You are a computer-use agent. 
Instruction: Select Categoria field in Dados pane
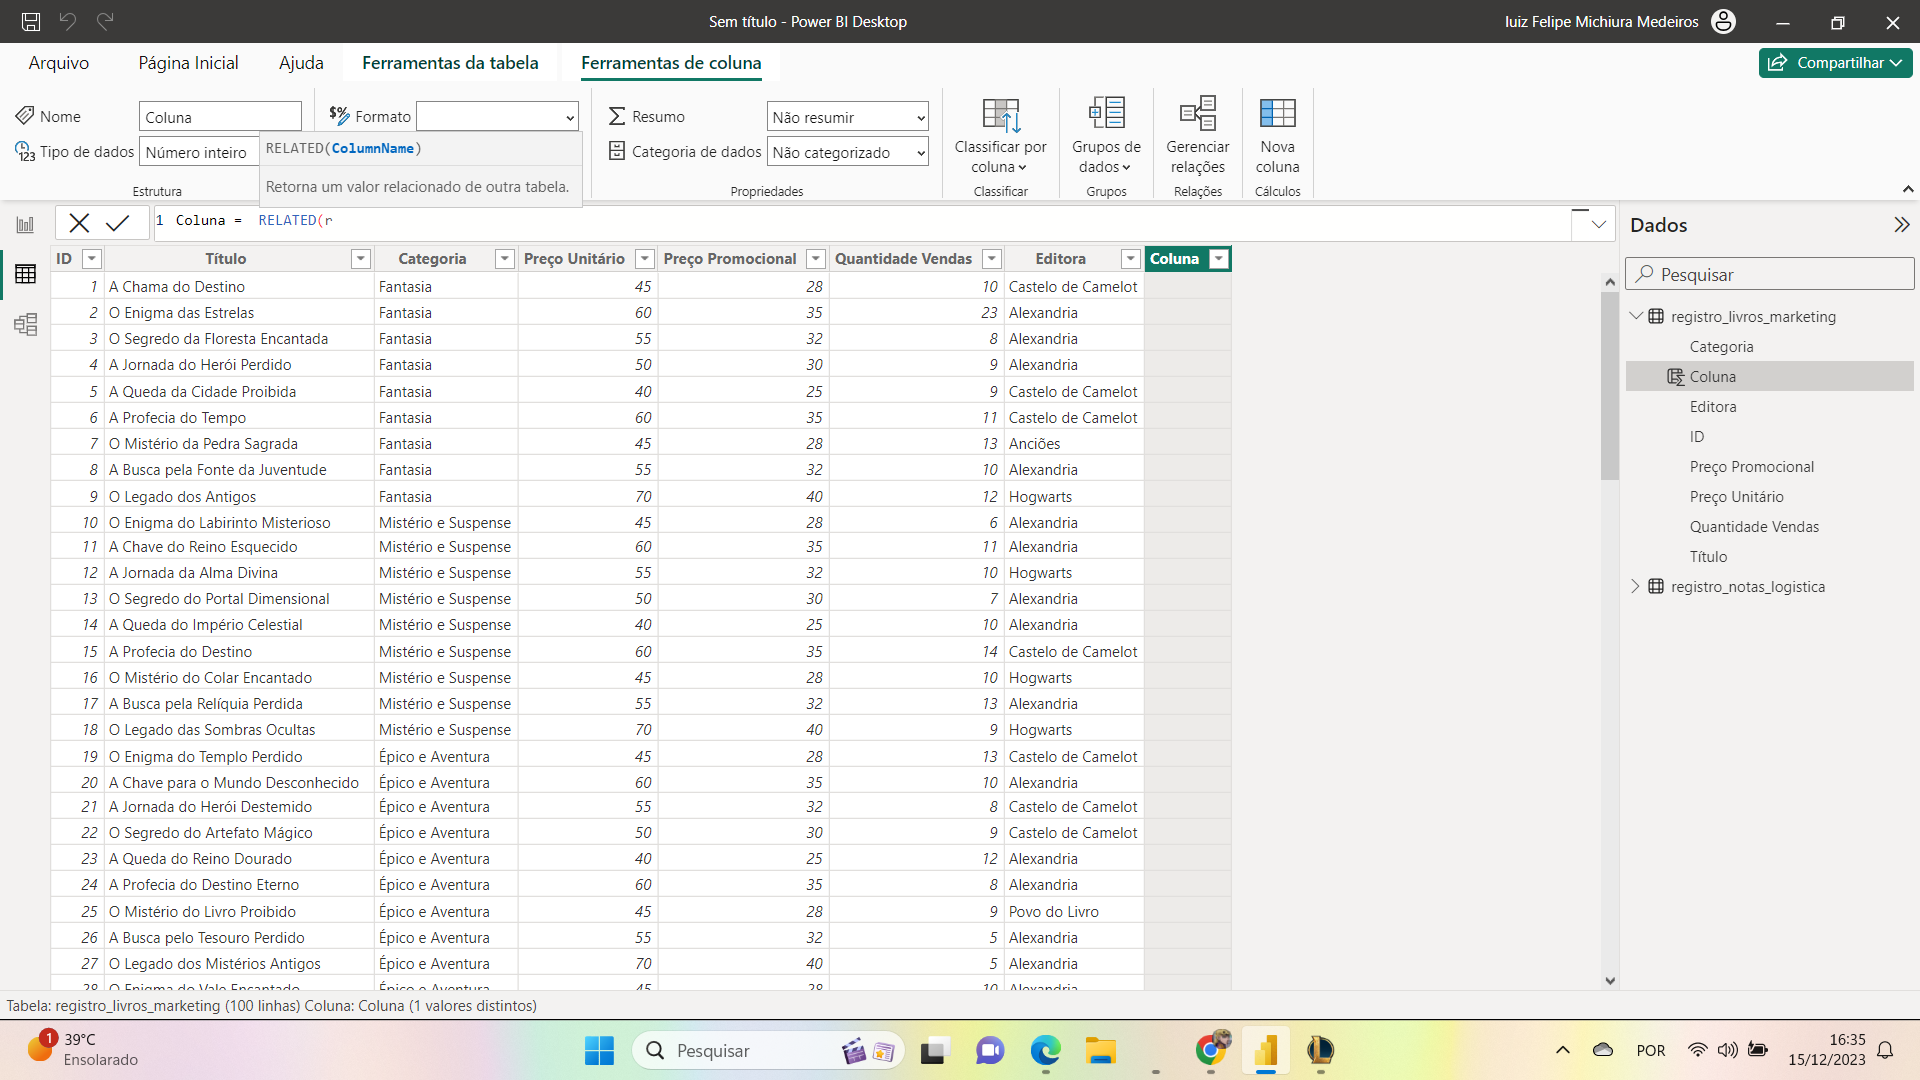click(1721, 346)
